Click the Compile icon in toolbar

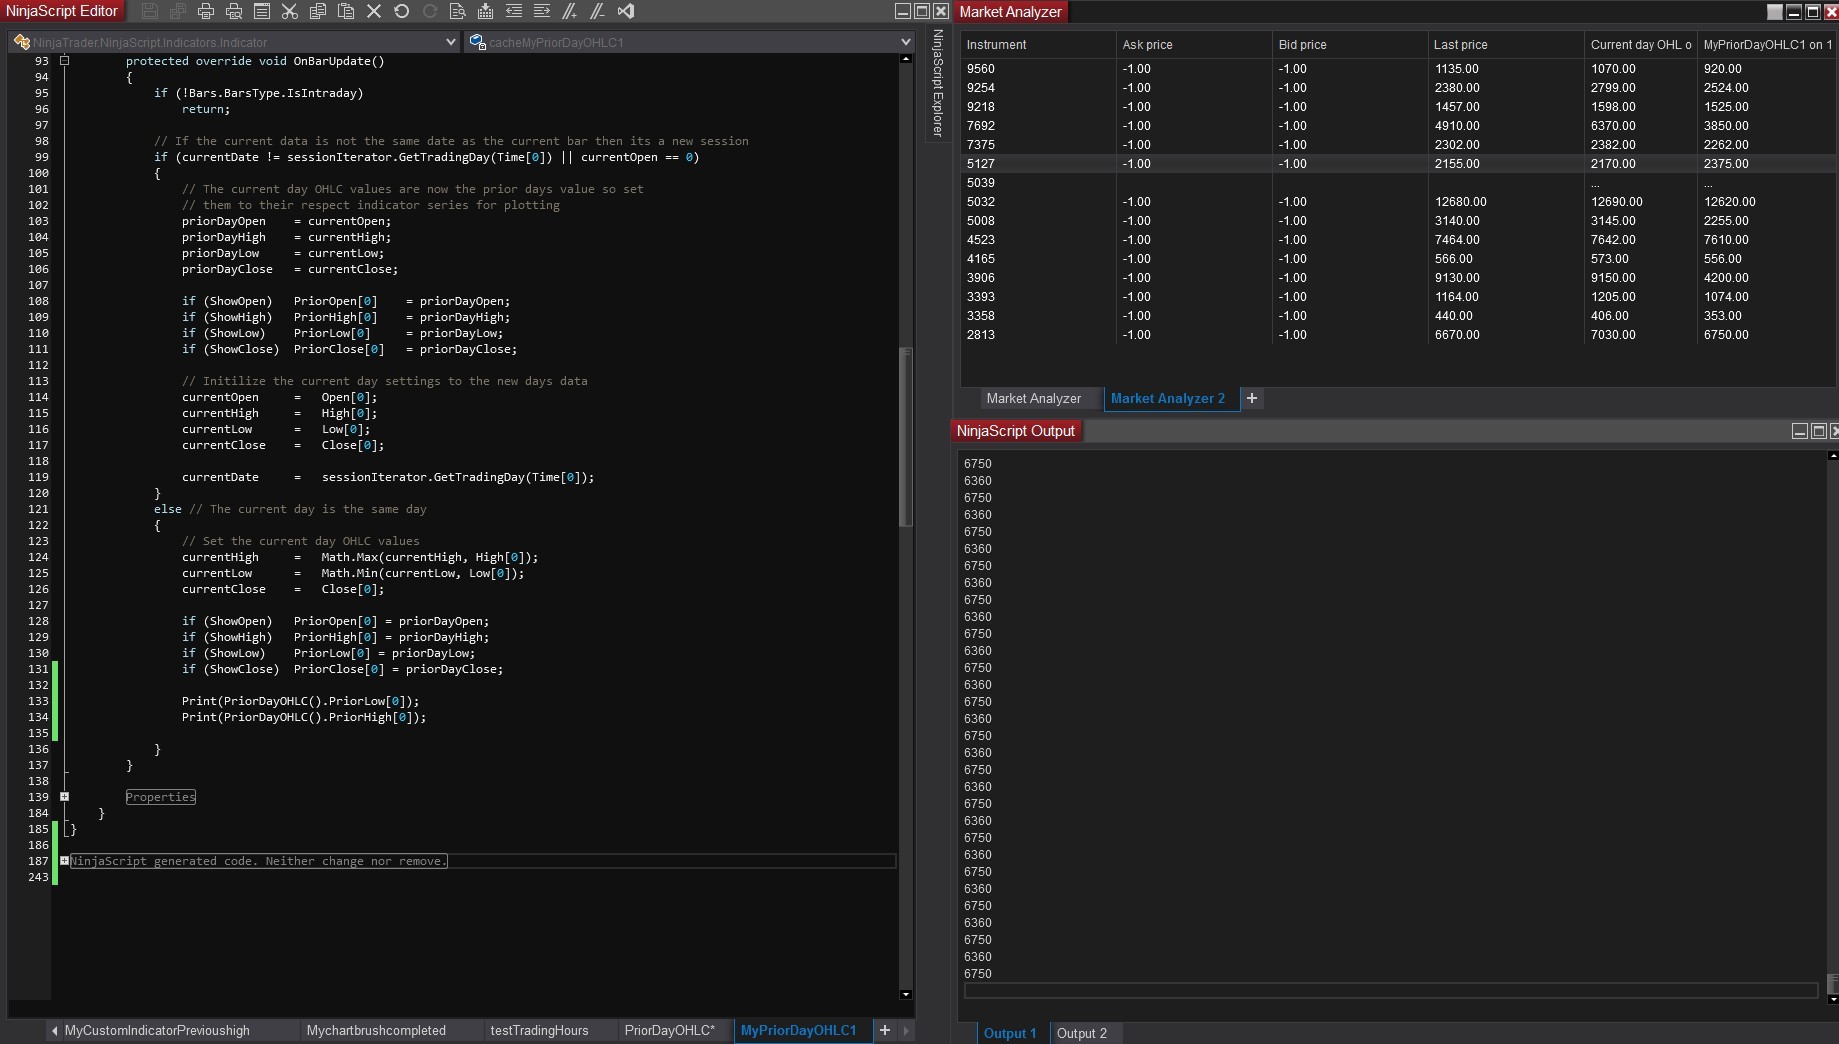[x=486, y=11]
